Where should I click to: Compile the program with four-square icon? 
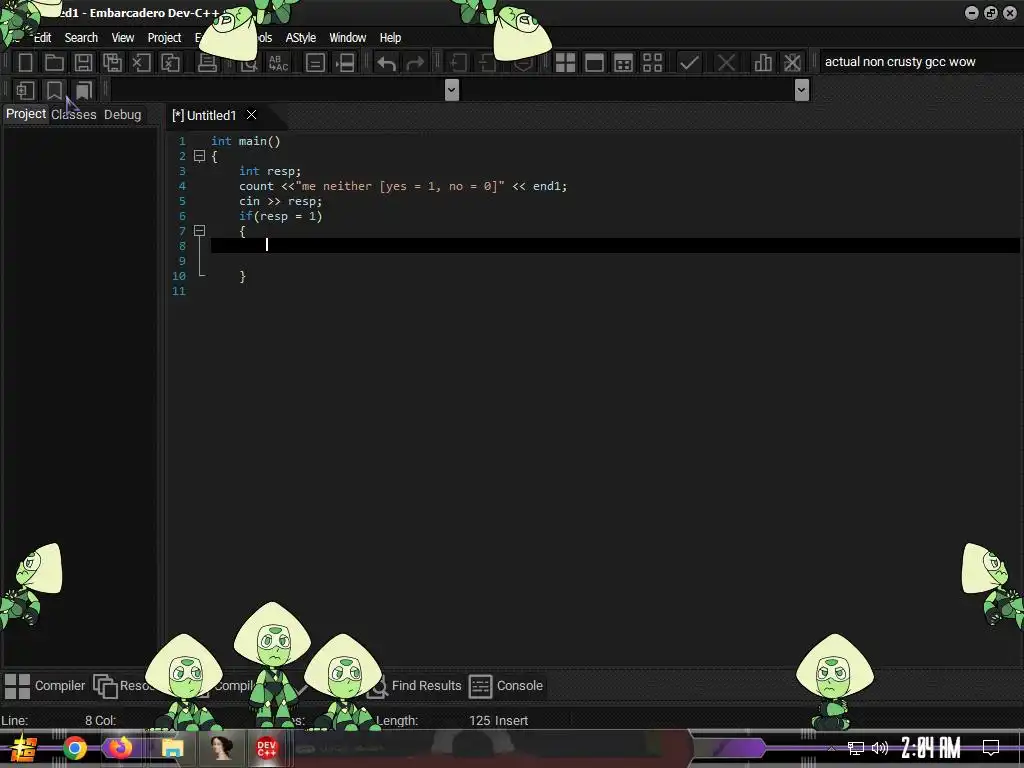point(566,63)
